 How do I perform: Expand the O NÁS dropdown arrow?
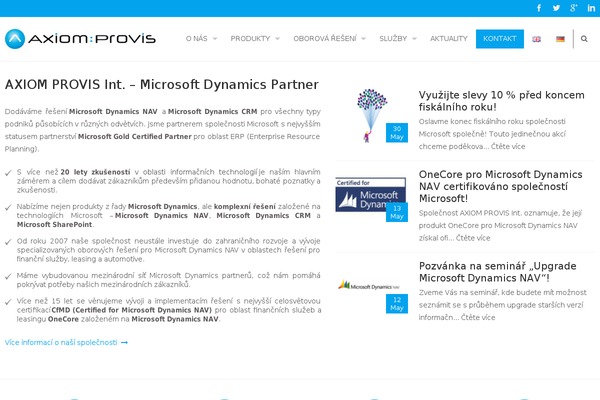215,39
